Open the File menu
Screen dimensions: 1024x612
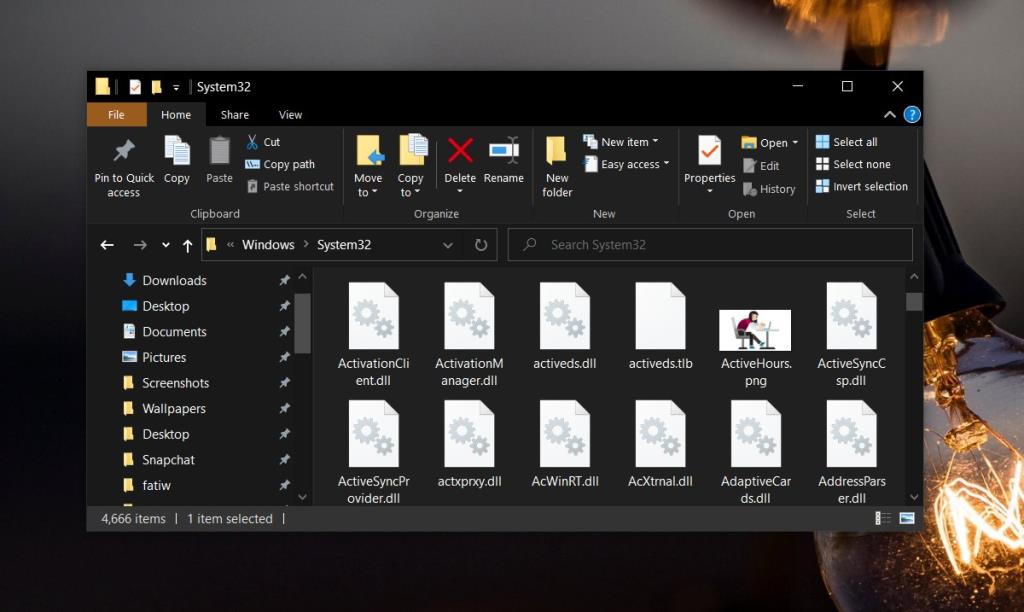click(116, 114)
